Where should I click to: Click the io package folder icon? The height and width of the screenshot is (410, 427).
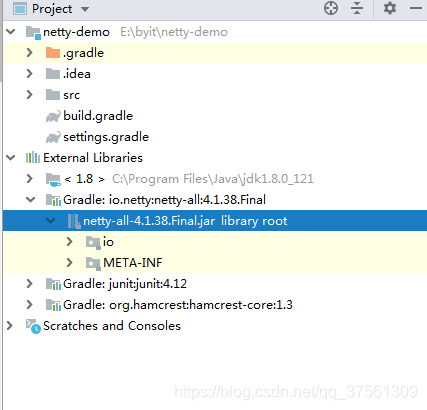[x=93, y=242]
